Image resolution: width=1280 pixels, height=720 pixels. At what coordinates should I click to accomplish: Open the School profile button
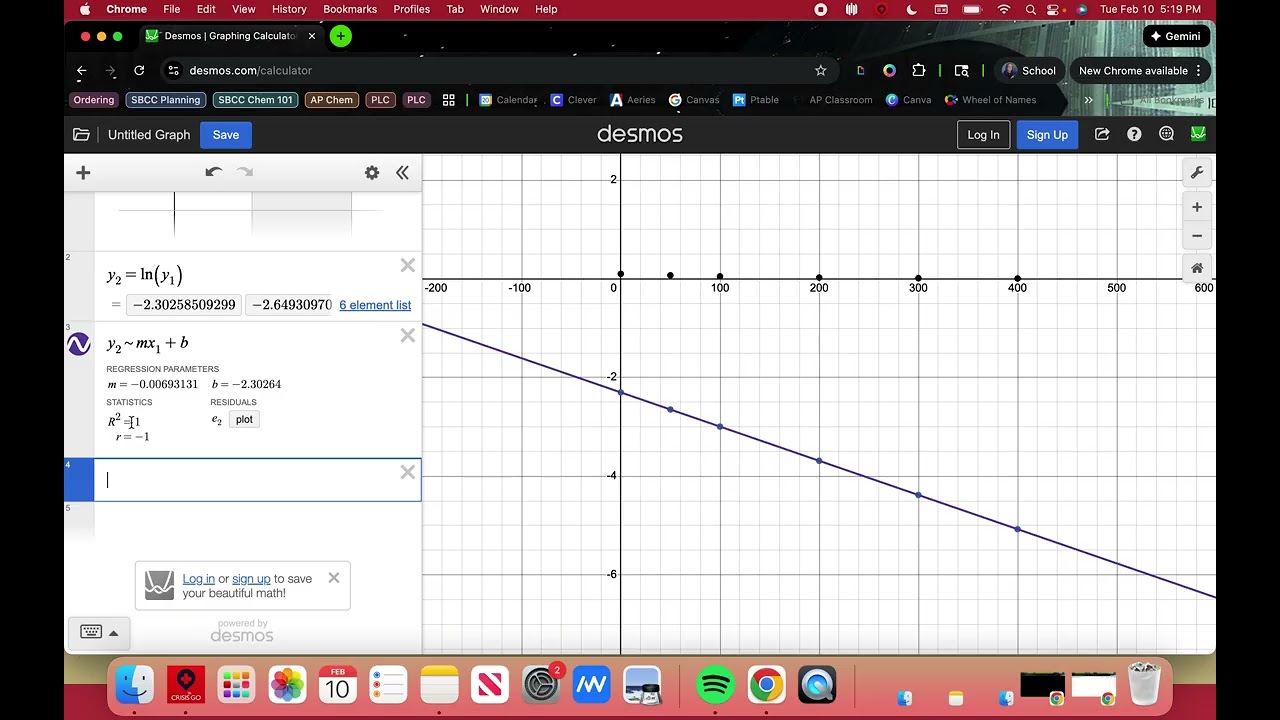(x=1029, y=71)
